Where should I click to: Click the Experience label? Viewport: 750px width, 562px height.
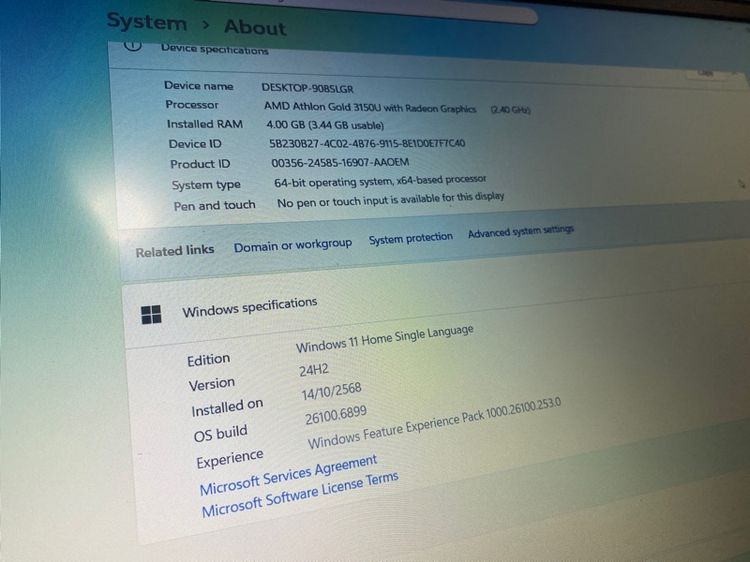click(x=230, y=458)
